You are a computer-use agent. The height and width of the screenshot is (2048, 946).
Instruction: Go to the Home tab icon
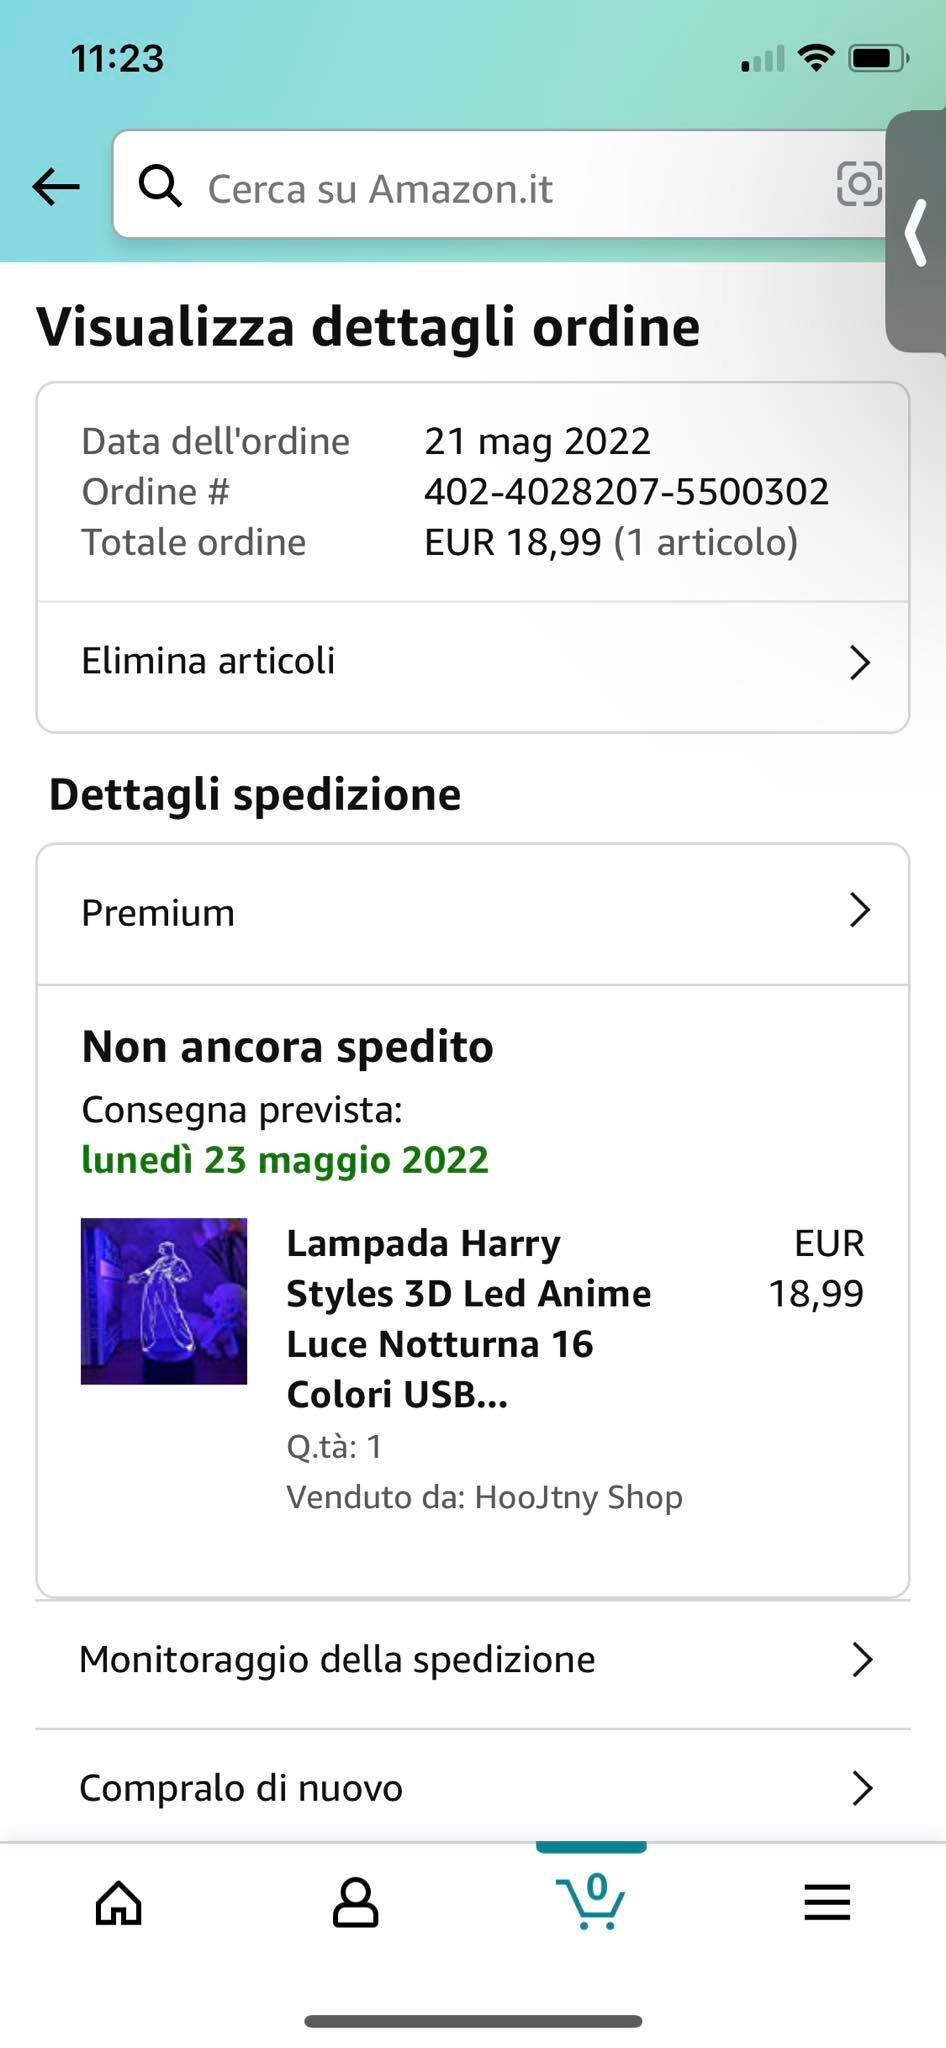[118, 1902]
